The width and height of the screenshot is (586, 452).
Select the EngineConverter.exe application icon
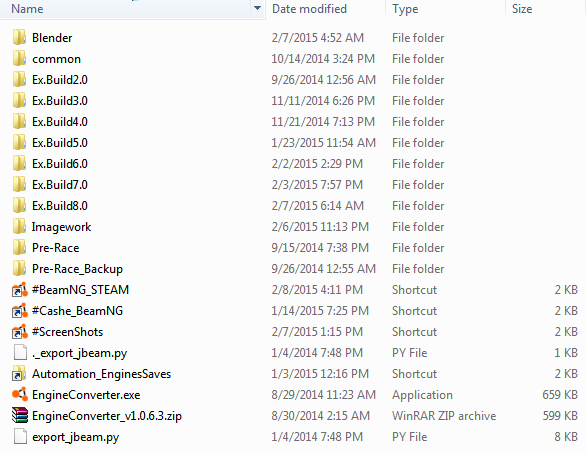[19, 394]
